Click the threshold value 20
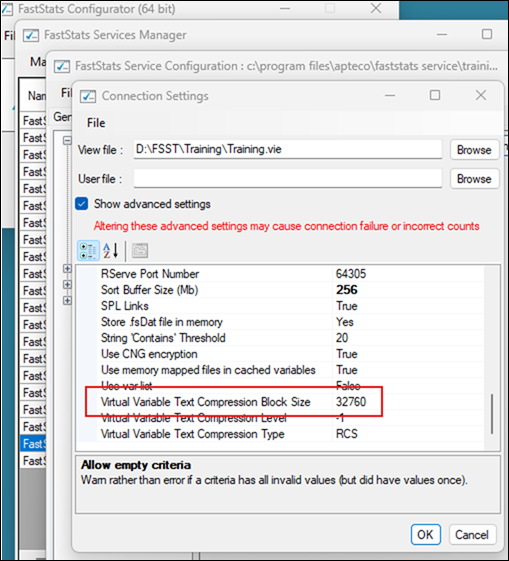Image resolution: width=509 pixels, height=561 pixels. pos(342,338)
